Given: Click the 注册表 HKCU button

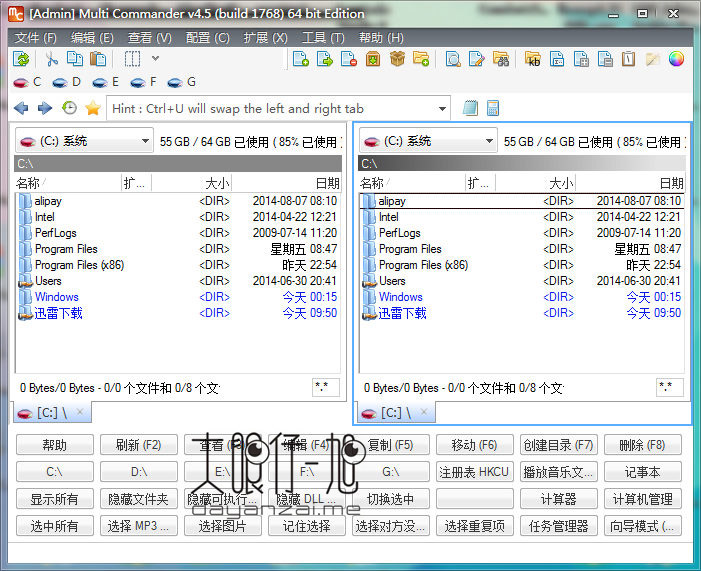Looking at the screenshot, I should click(x=474, y=472).
